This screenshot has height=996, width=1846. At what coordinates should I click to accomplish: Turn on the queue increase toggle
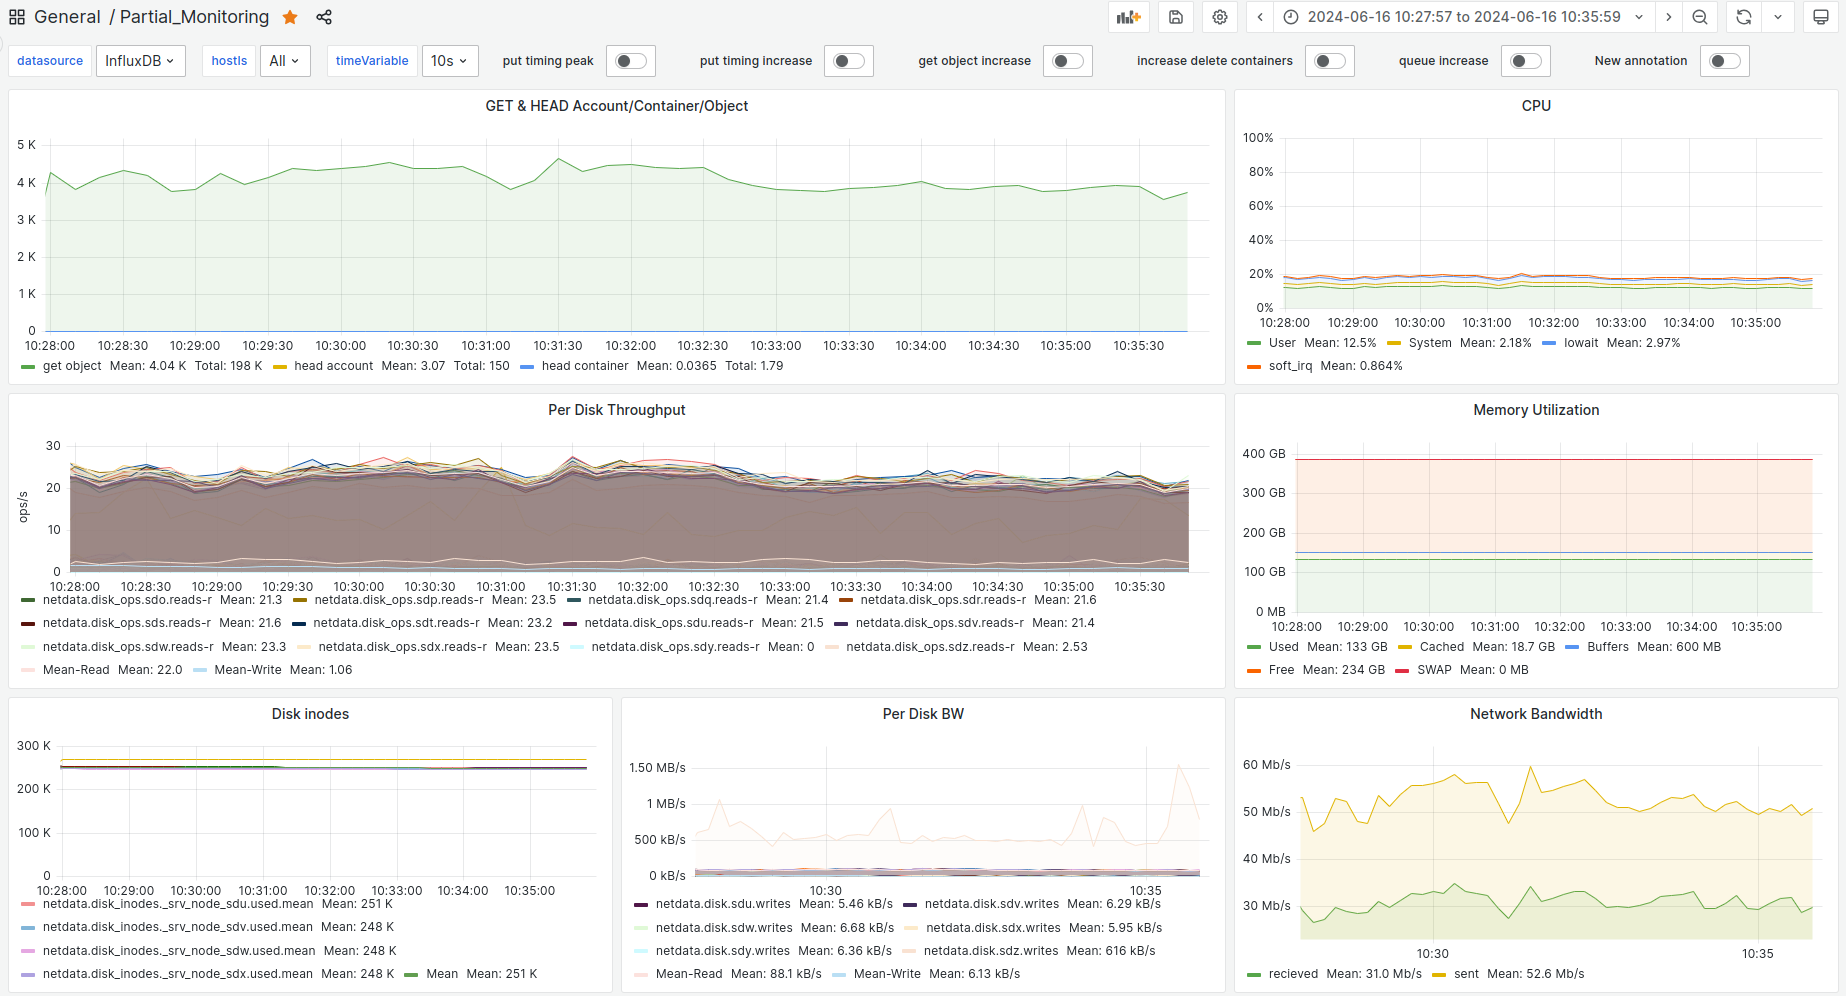tap(1525, 61)
